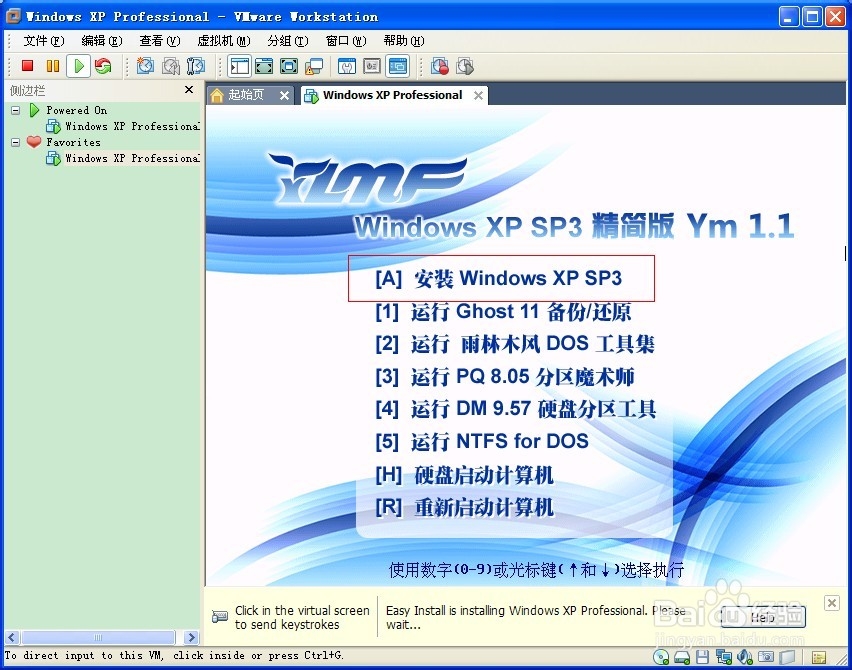The height and width of the screenshot is (670, 852).
Task: Choose [1] 运行 Ghost 11 备份/还原
Action: 503,312
